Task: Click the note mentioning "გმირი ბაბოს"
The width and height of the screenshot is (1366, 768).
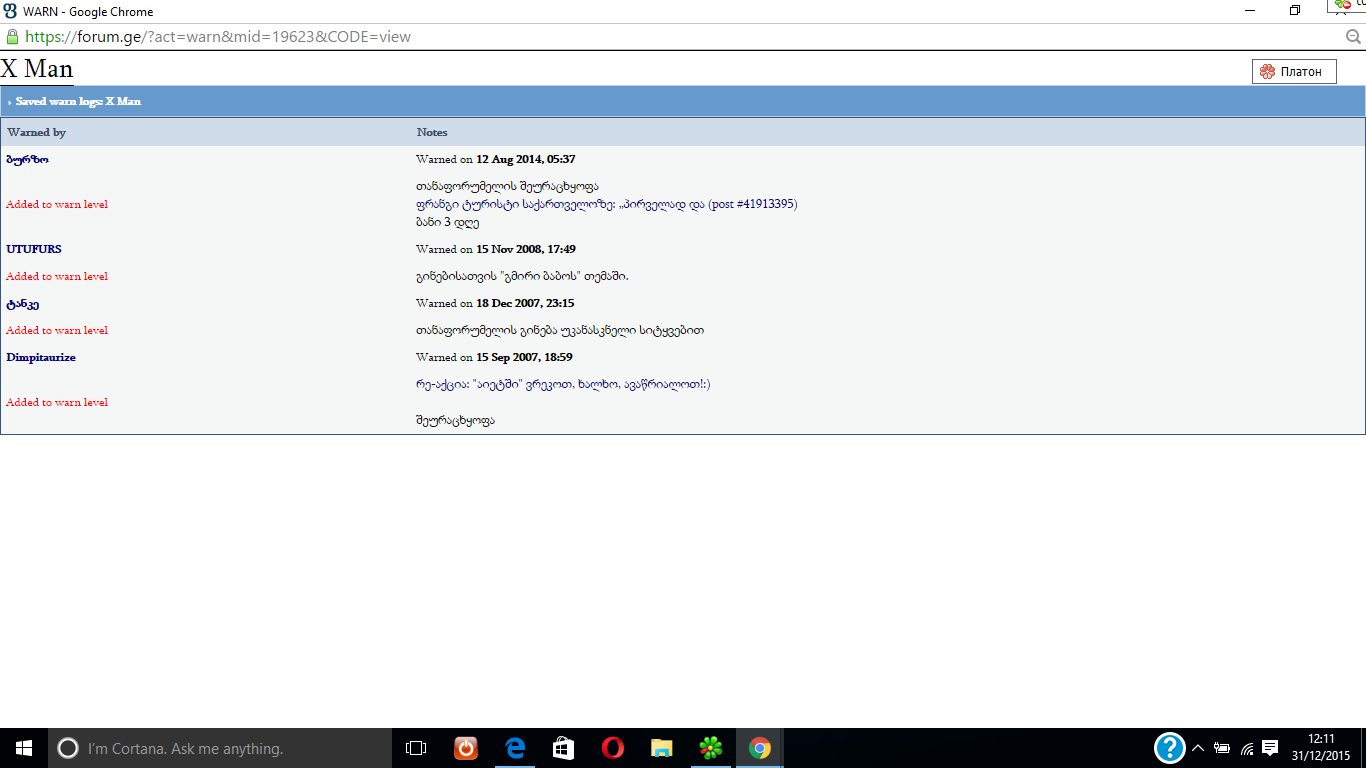Action: click(522, 276)
